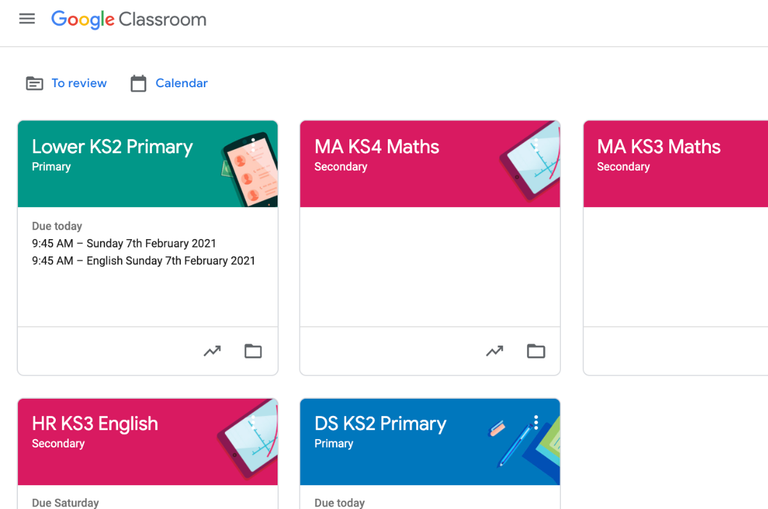Image resolution: width=768 pixels, height=509 pixels.
Task: Open the MA KS3 Maths class title
Action: [x=659, y=146]
